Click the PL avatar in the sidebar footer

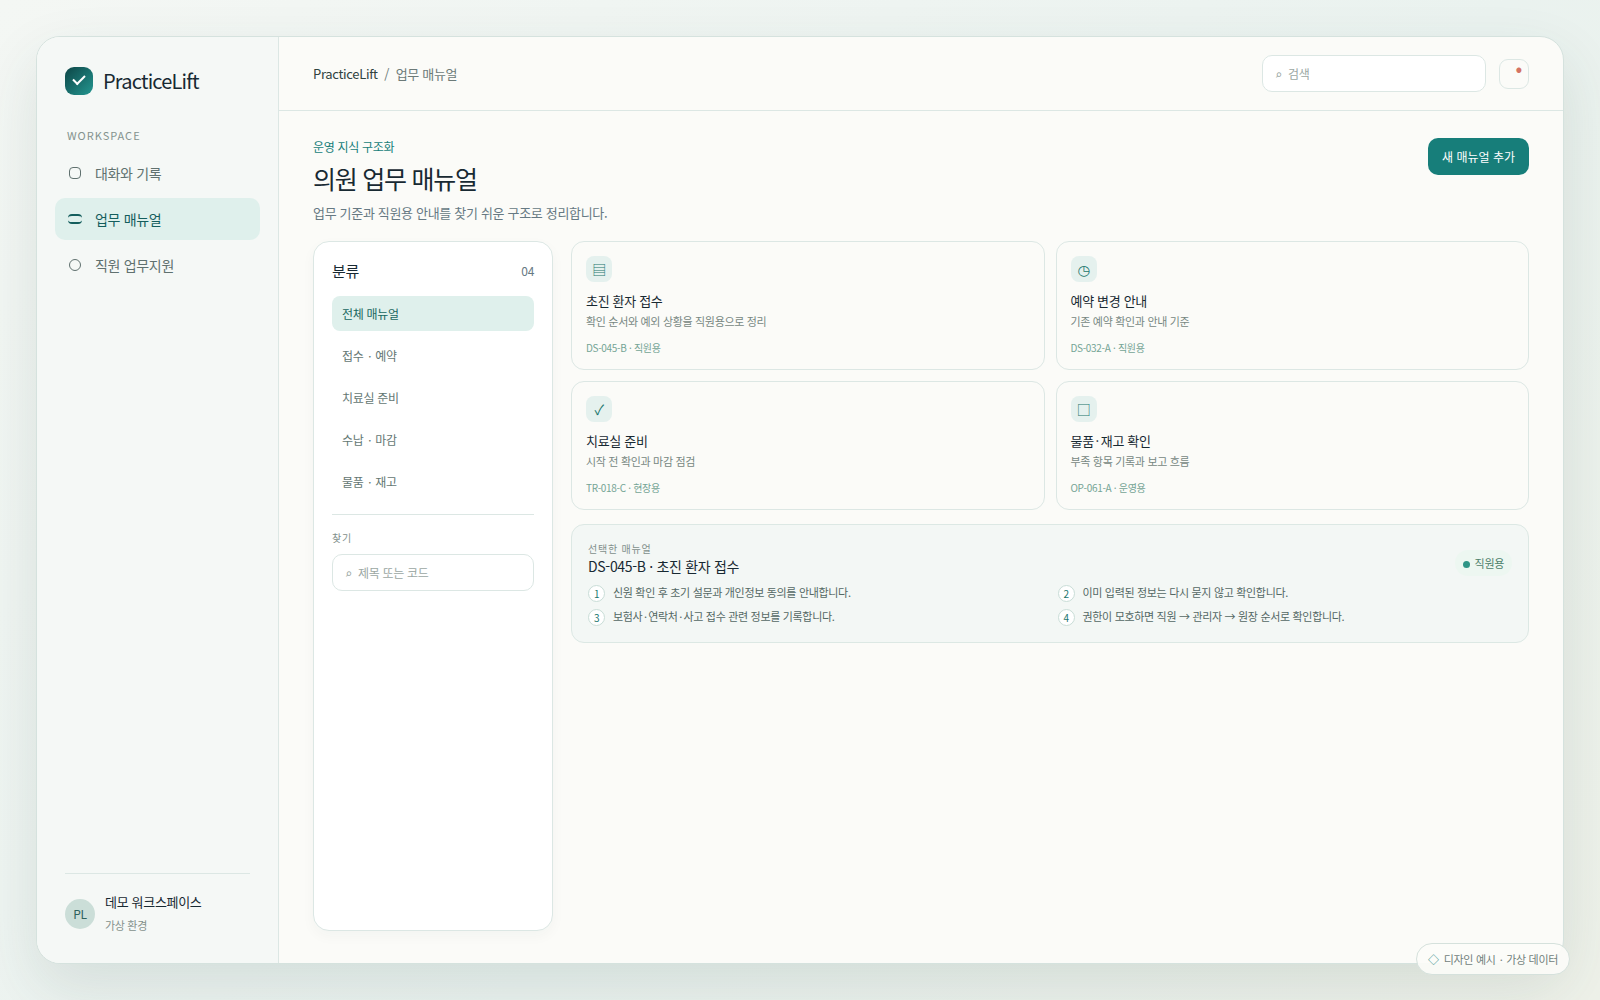[x=80, y=914]
